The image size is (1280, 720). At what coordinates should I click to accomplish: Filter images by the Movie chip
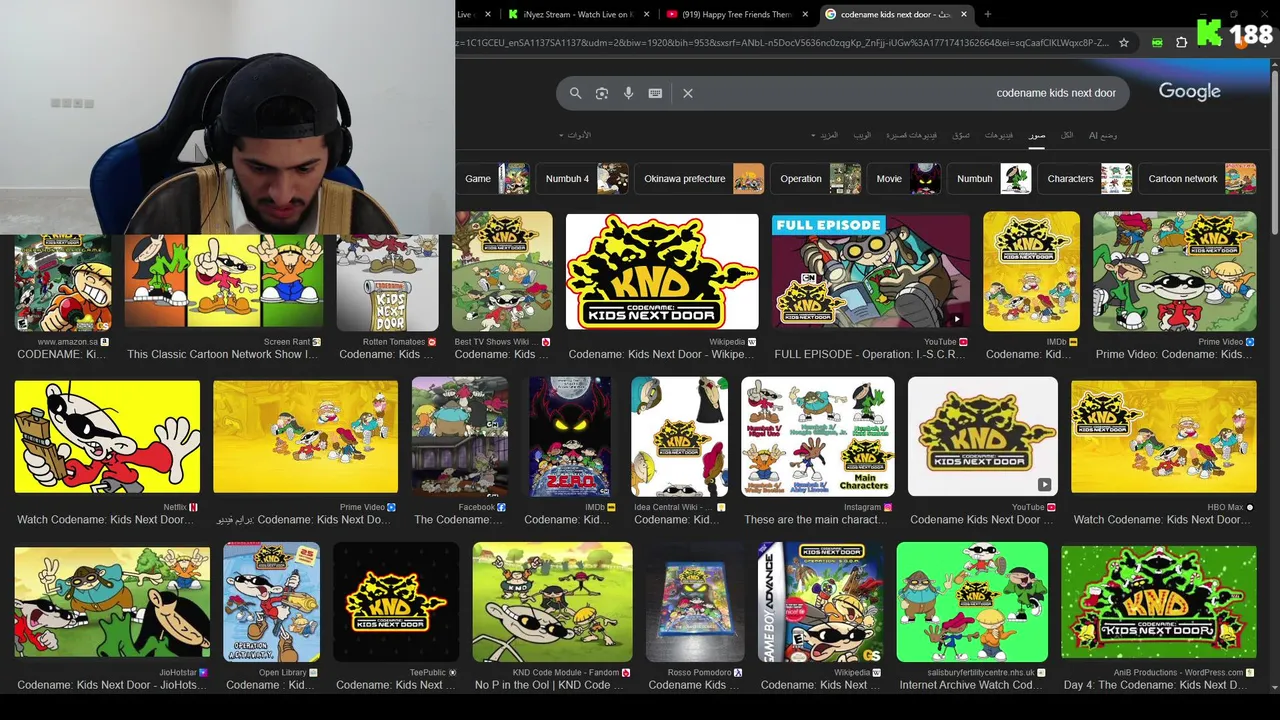[905, 179]
